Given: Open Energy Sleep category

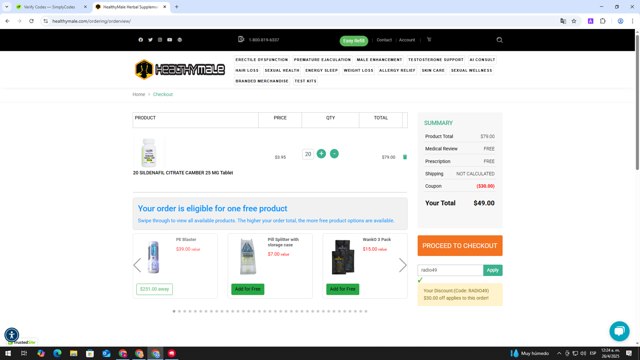Looking at the screenshot, I should tap(322, 70).
